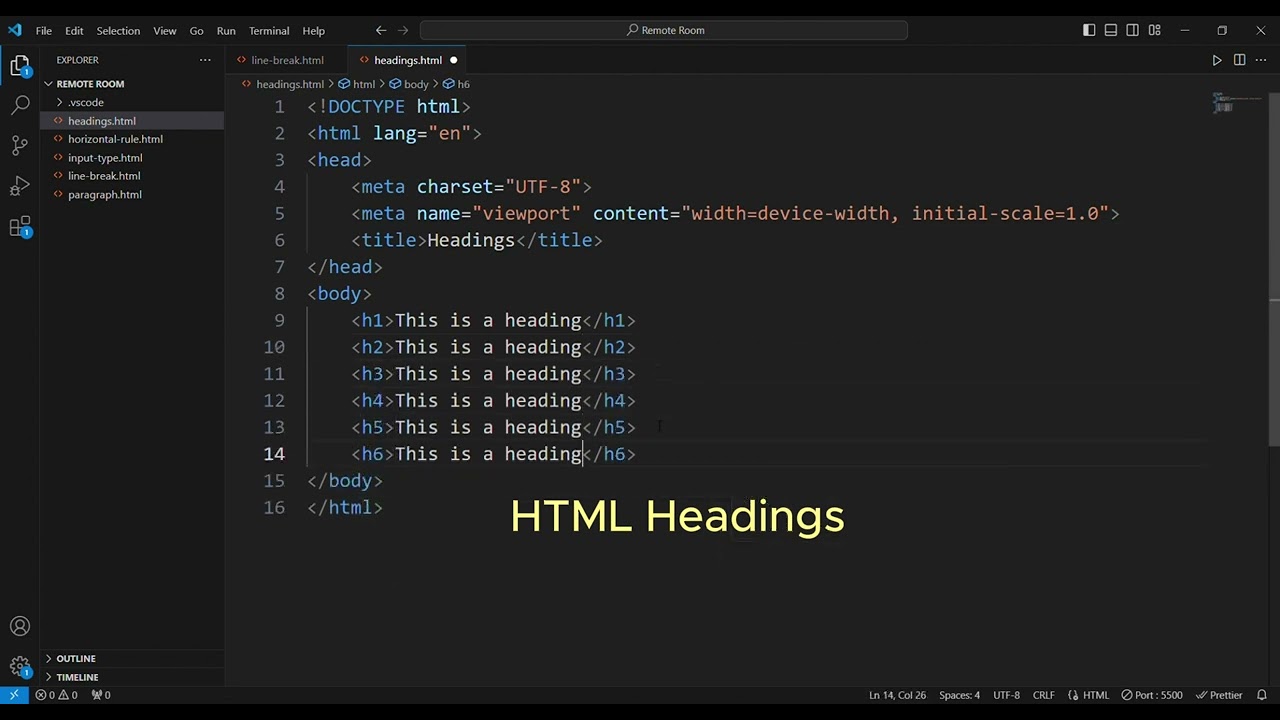The image size is (1280, 720).
Task: Open Customize Layout icon
Action: coord(1155,30)
